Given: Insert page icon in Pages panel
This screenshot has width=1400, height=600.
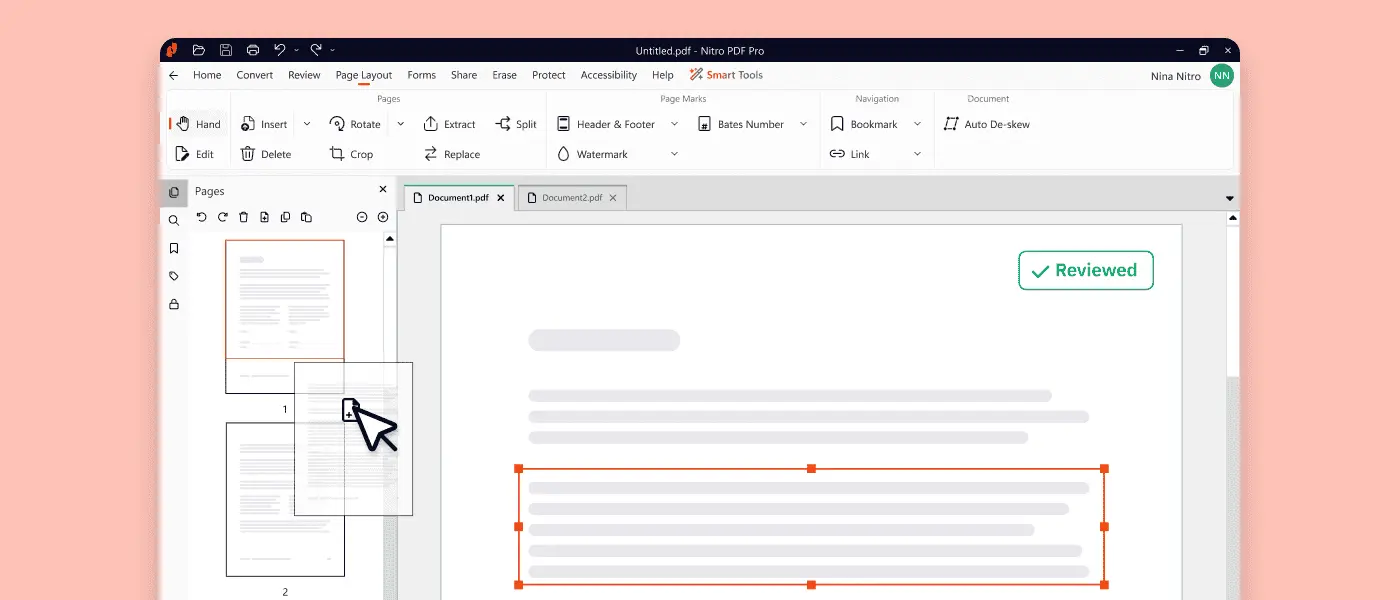Looking at the screenshot, I should tap(264, 217).
